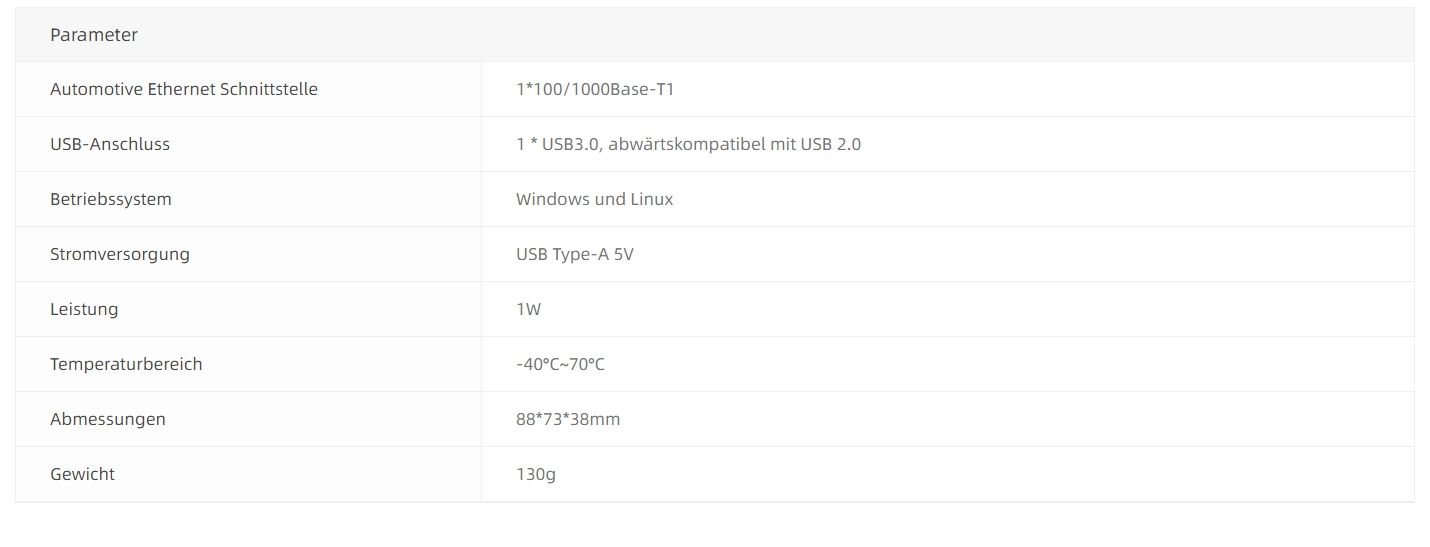Select the USB-Anschluss row label
The width and height of the screenshot is (1430, 547).
(x=110, y=144)
